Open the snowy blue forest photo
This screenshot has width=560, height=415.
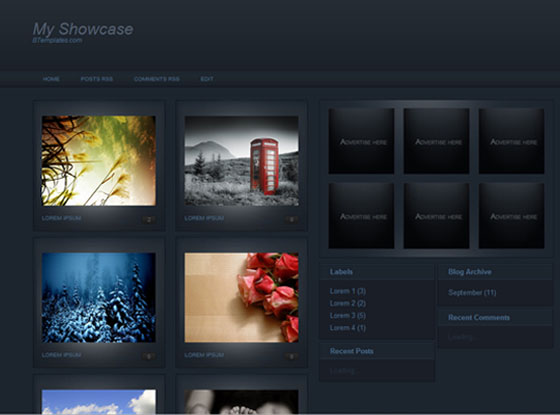click(99, 298)
